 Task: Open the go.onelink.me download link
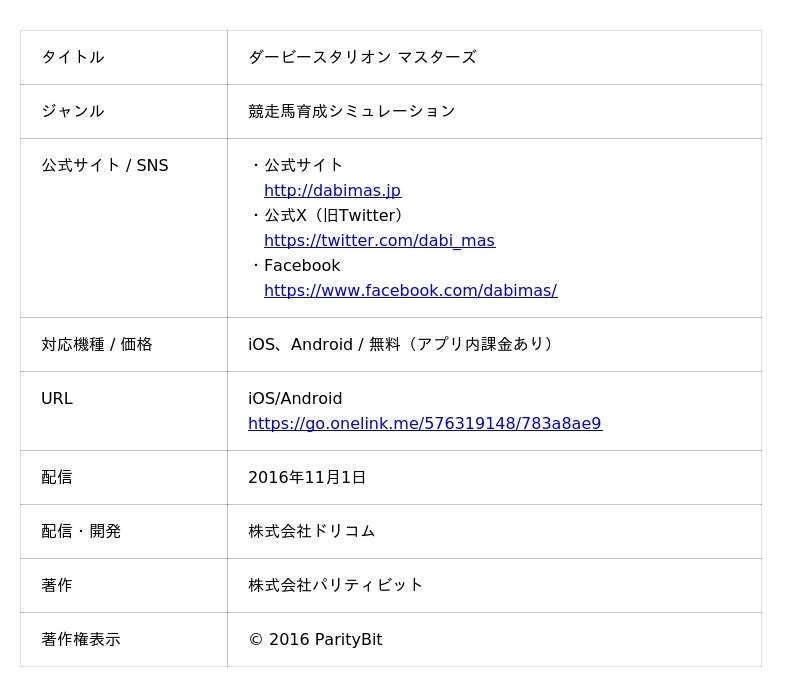[x=424, y=423]
